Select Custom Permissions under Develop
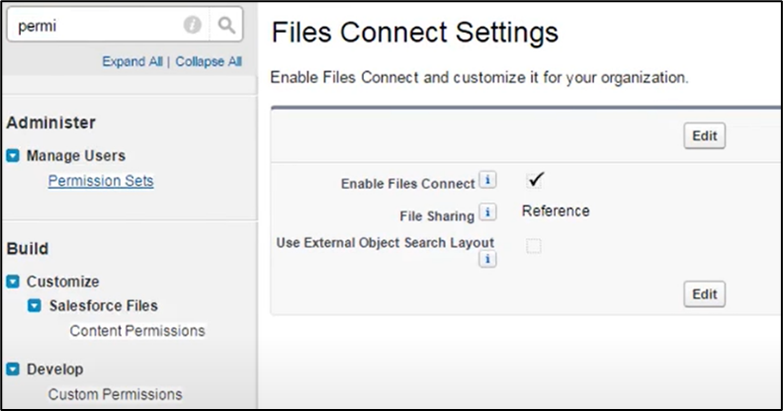Viewport: 783px width, 411px height. point(115,394)
